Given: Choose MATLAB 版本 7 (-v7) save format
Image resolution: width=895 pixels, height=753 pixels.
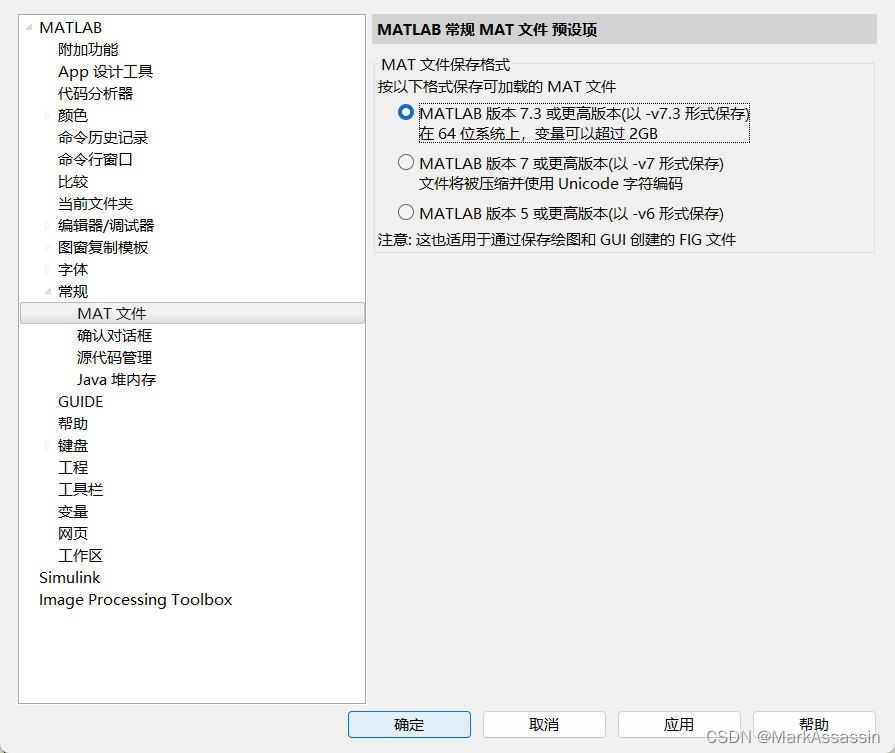Looking at the screenshot, I should coord(406,162).
